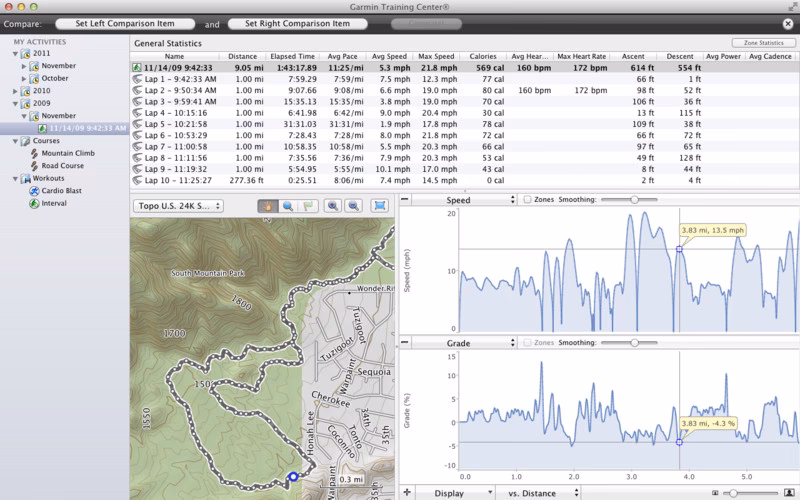
Task: Close the comparison bar with X button
Action: click(788, 23)
